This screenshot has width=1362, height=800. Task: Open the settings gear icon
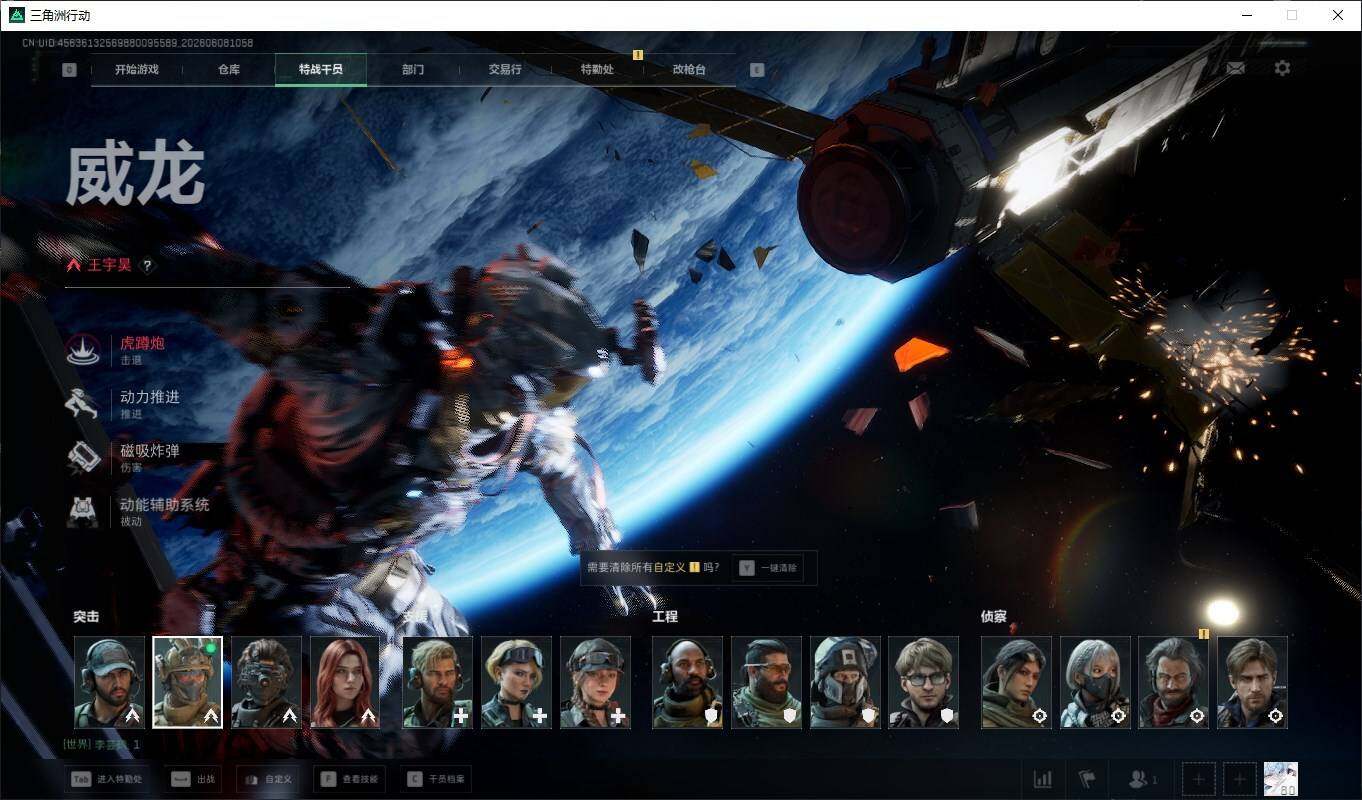[1282, 68]
